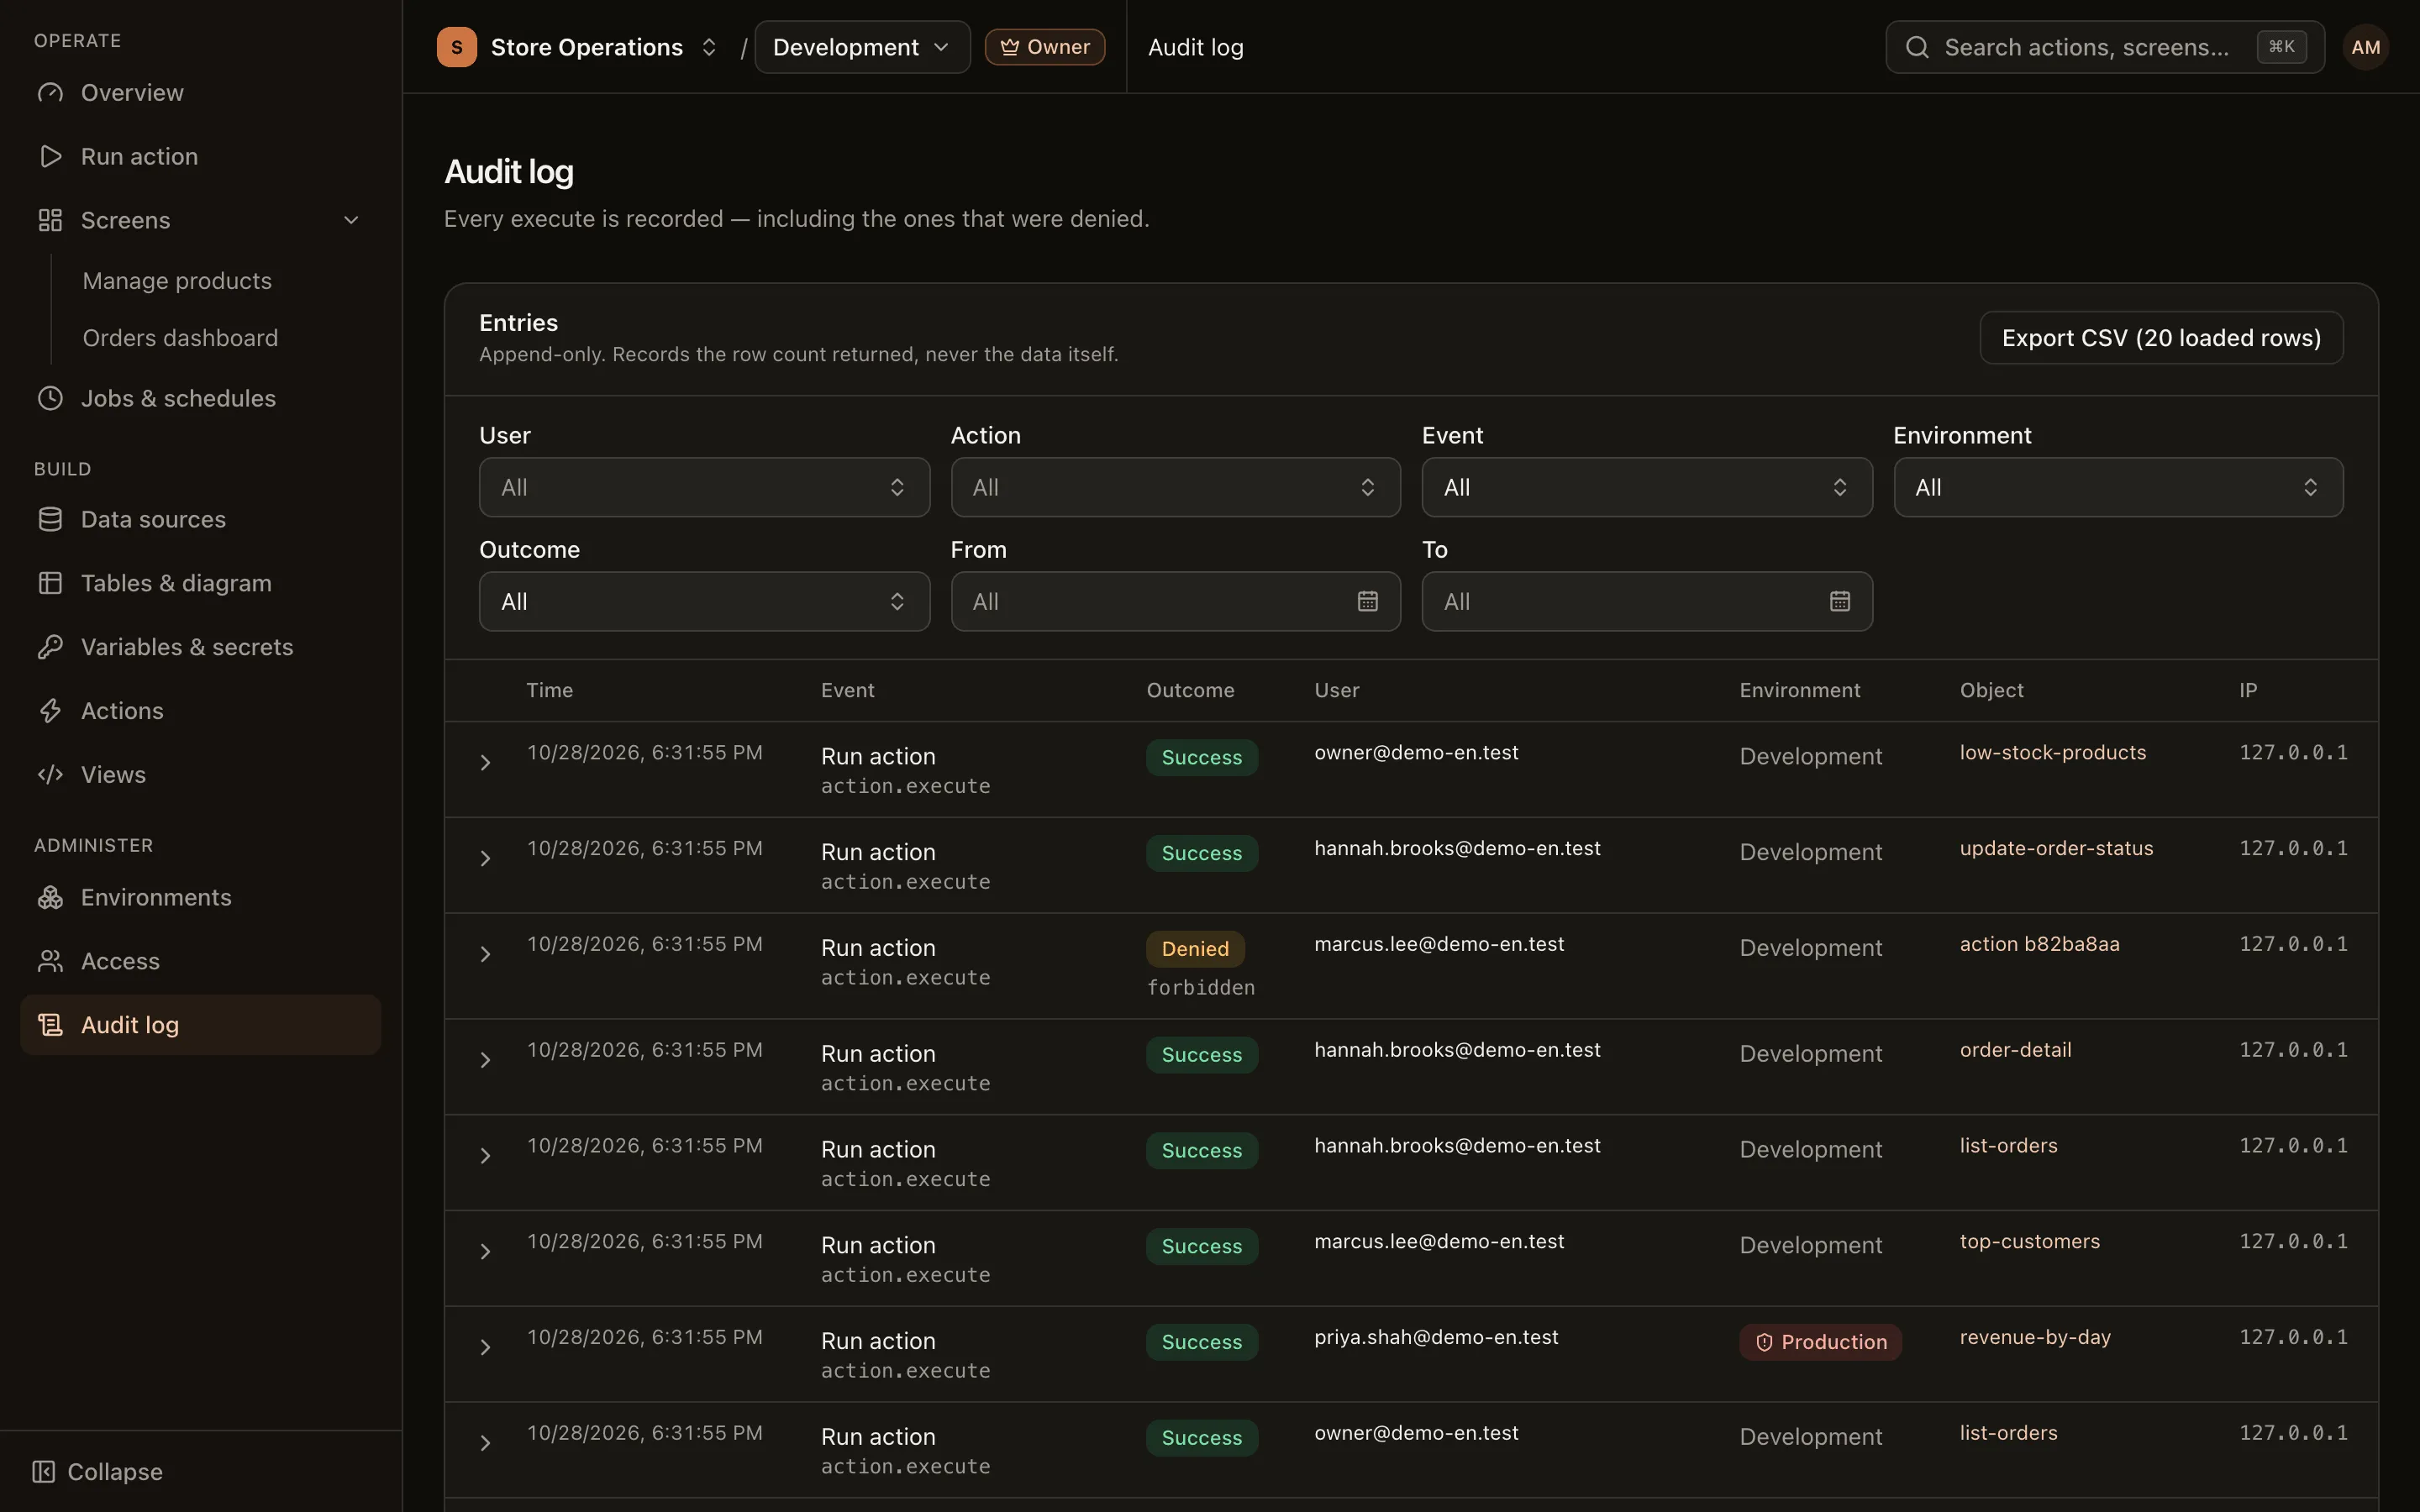Viewport: 2420px width, 1512px height.
Task: Open the From date calendar icon
Action: pos(1368,601)
